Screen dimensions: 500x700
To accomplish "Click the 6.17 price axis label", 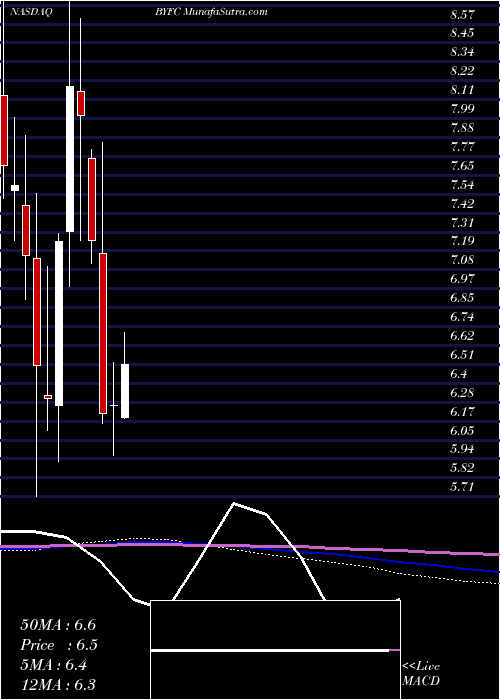I will [x=462, y=412].
